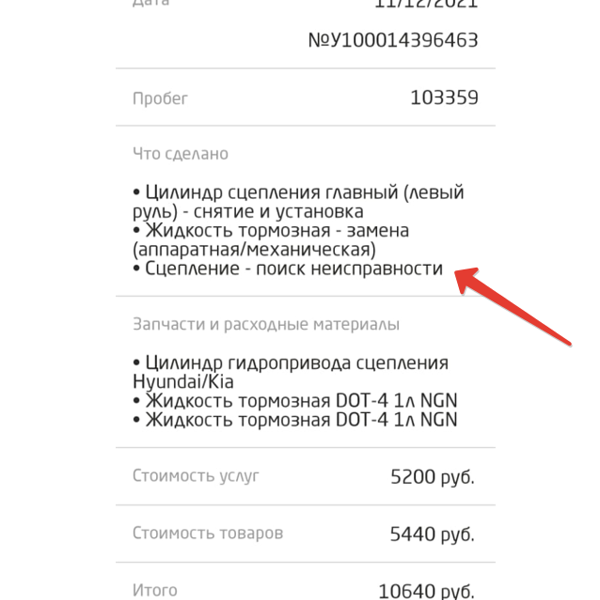Click the date value 11/12/2021

pyautogui.click(x=425, y=4)
